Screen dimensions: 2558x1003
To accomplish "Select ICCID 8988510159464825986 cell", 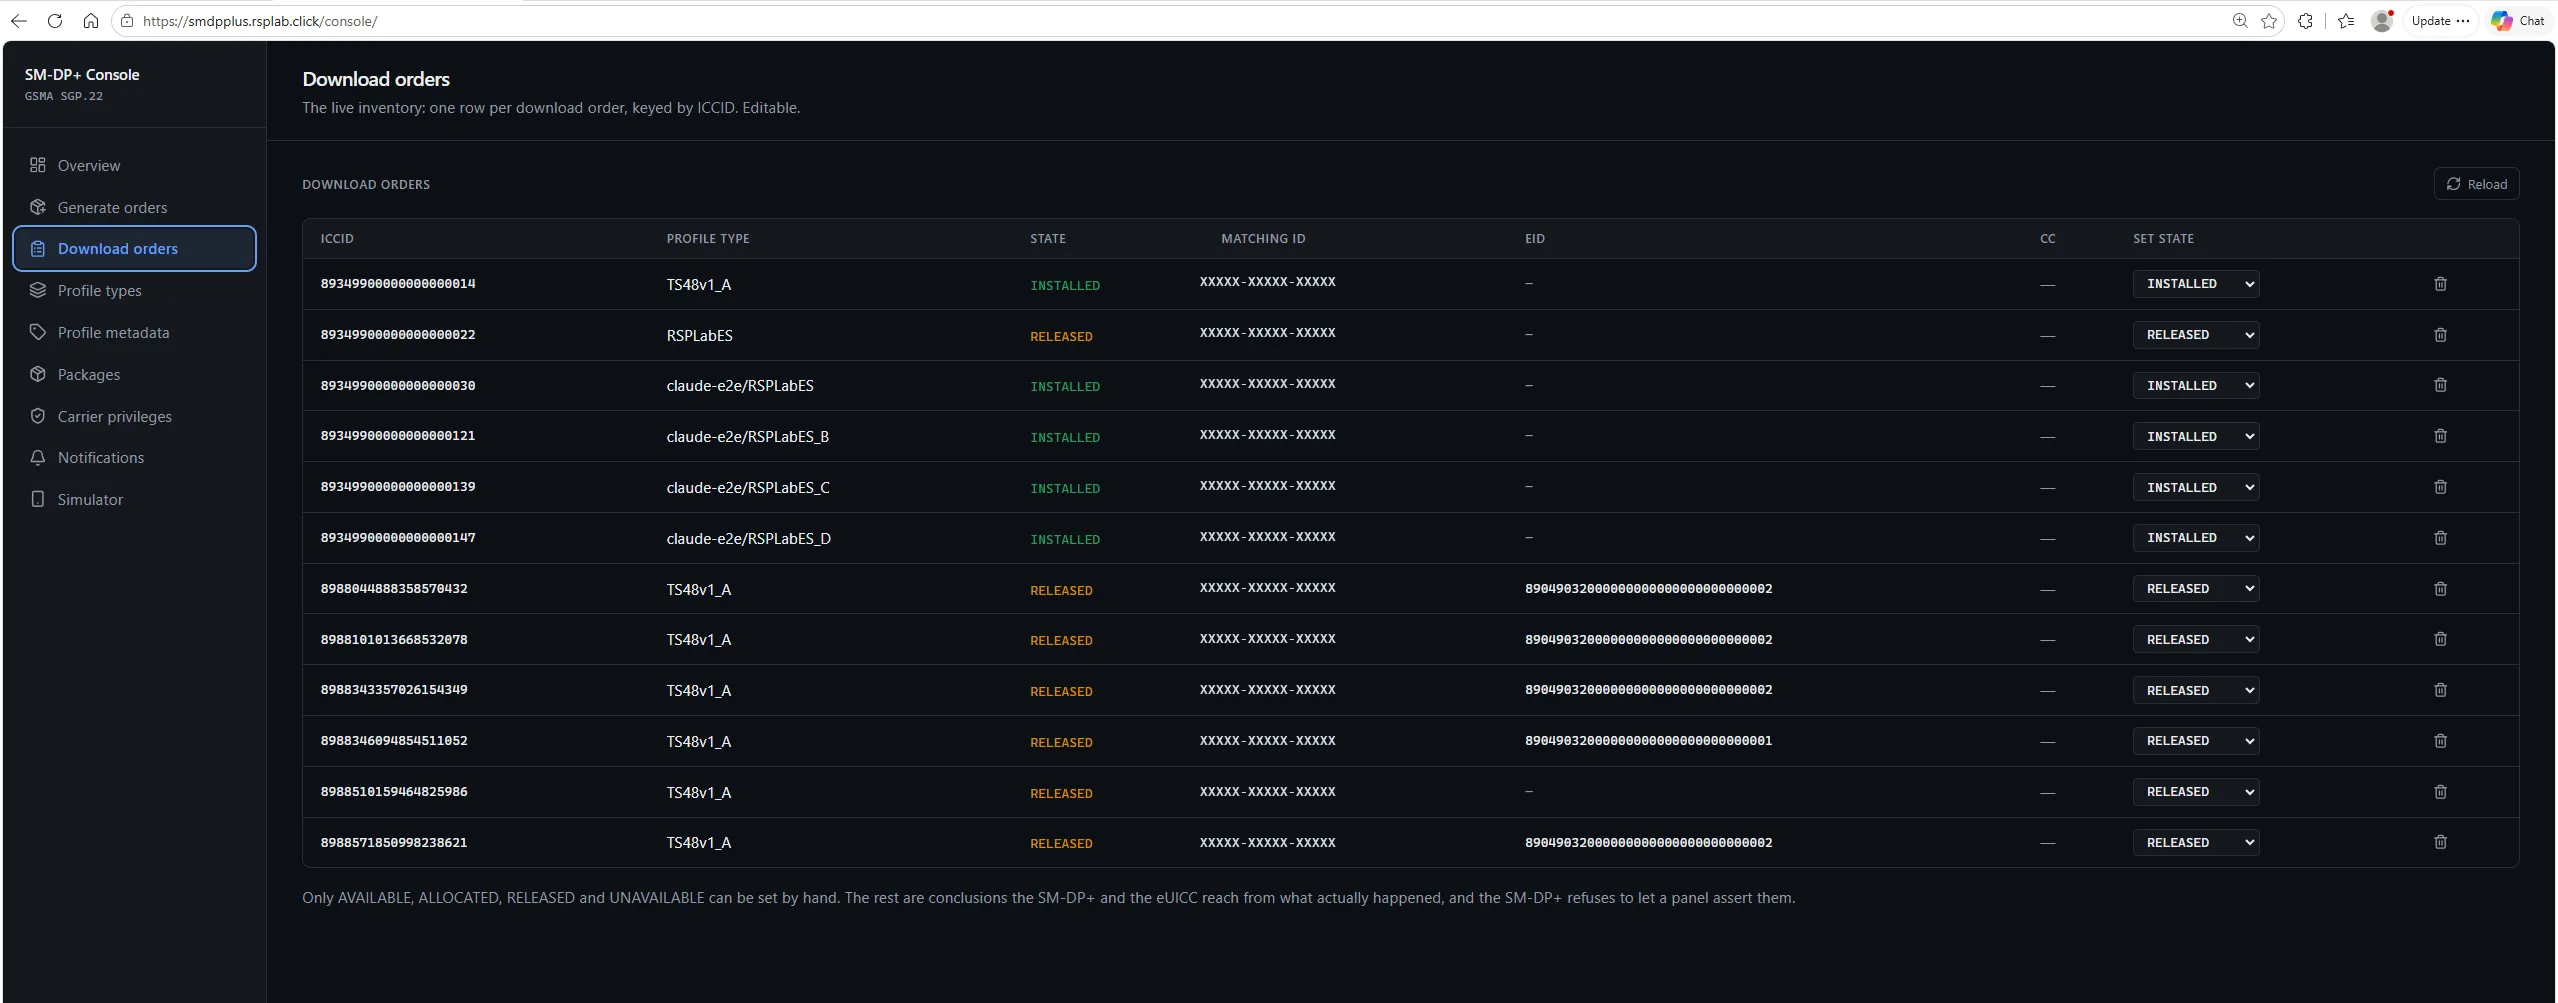I will pyautogui.click(x=394, y=791).
